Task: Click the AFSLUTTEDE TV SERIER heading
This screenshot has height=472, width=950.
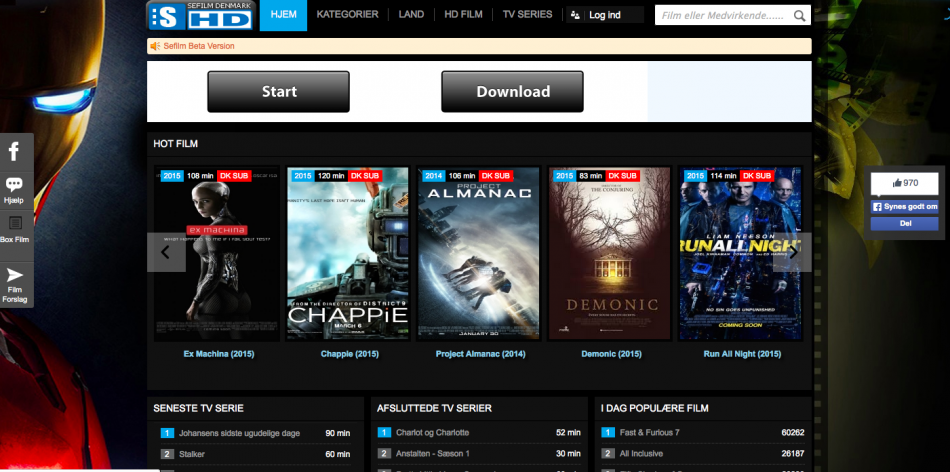Action: click(x=434, y=408)
